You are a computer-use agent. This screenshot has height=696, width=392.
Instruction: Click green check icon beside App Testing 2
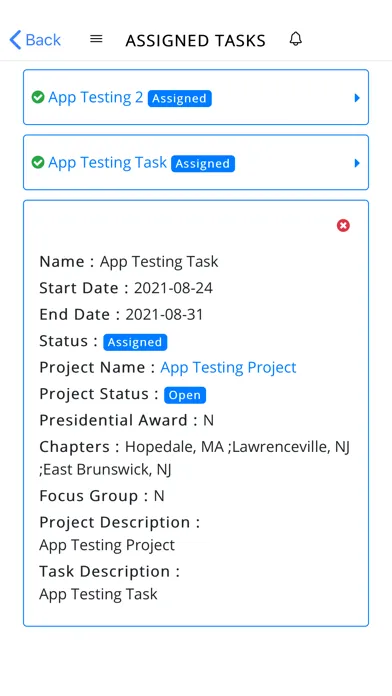(x=38, y=97)
